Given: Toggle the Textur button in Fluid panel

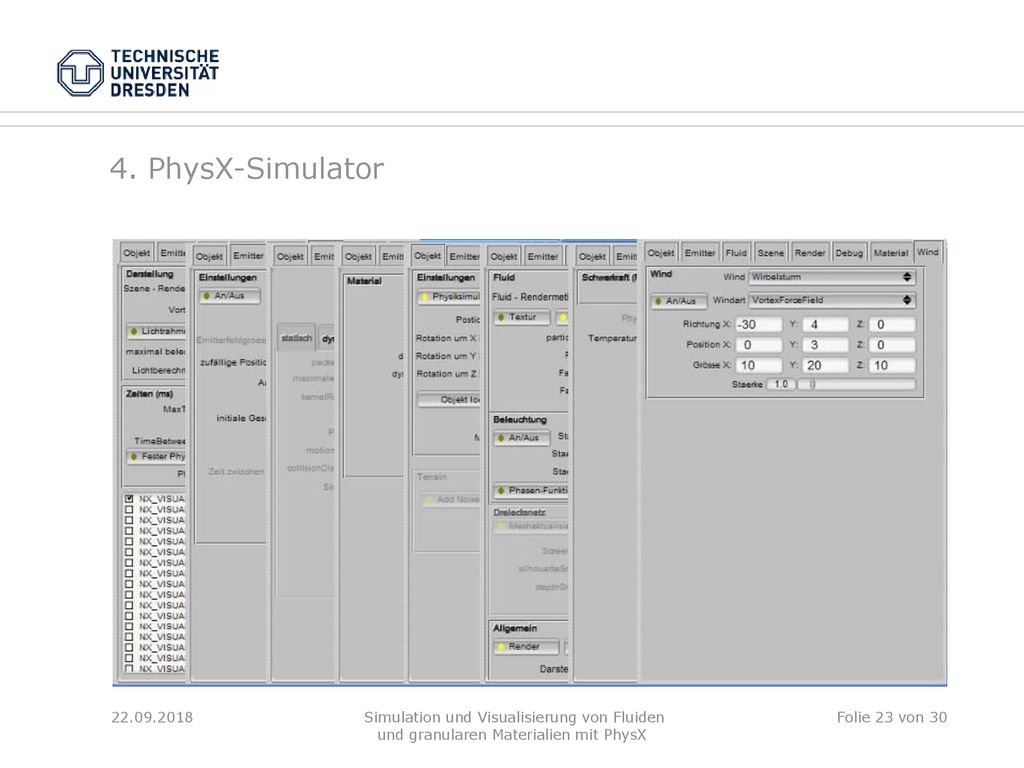Looking at the screenshot, I should pyautogui.click(x=522, y=317).
